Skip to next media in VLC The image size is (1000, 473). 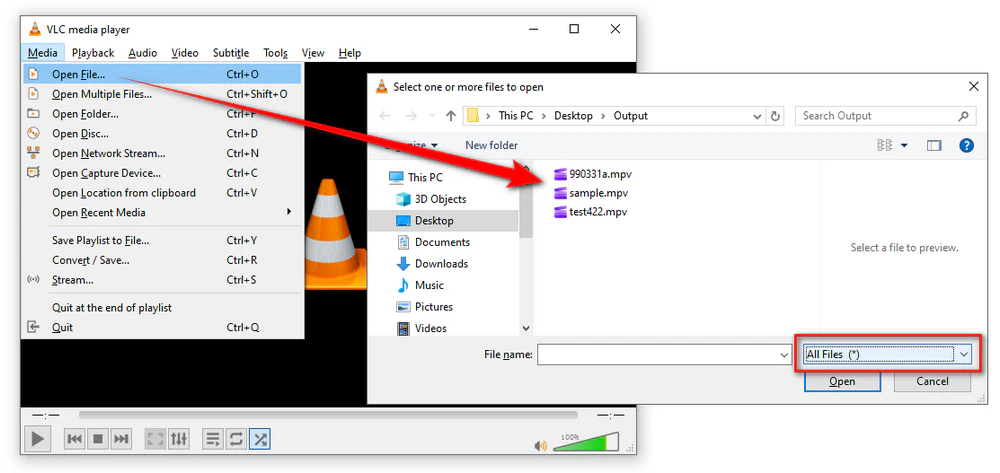[121, 439]
